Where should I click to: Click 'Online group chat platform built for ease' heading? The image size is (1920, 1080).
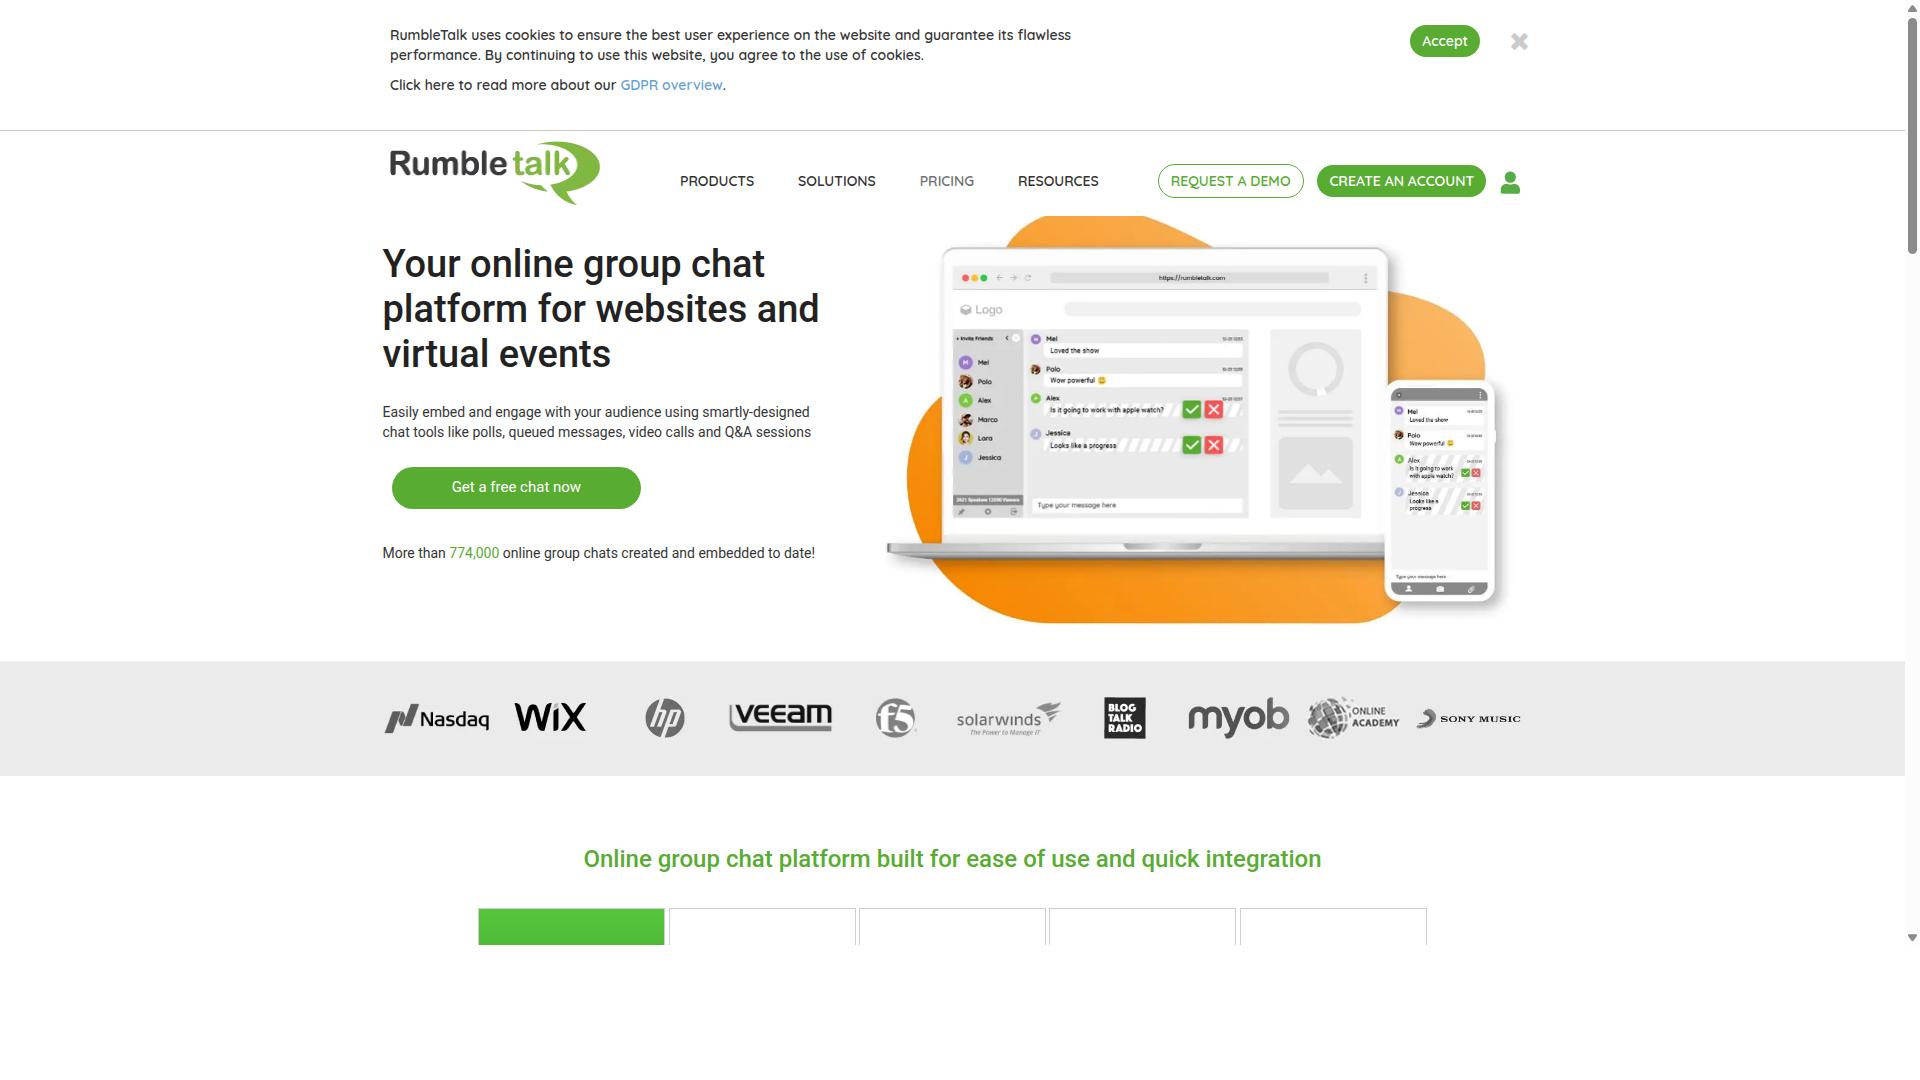[952, 859]
